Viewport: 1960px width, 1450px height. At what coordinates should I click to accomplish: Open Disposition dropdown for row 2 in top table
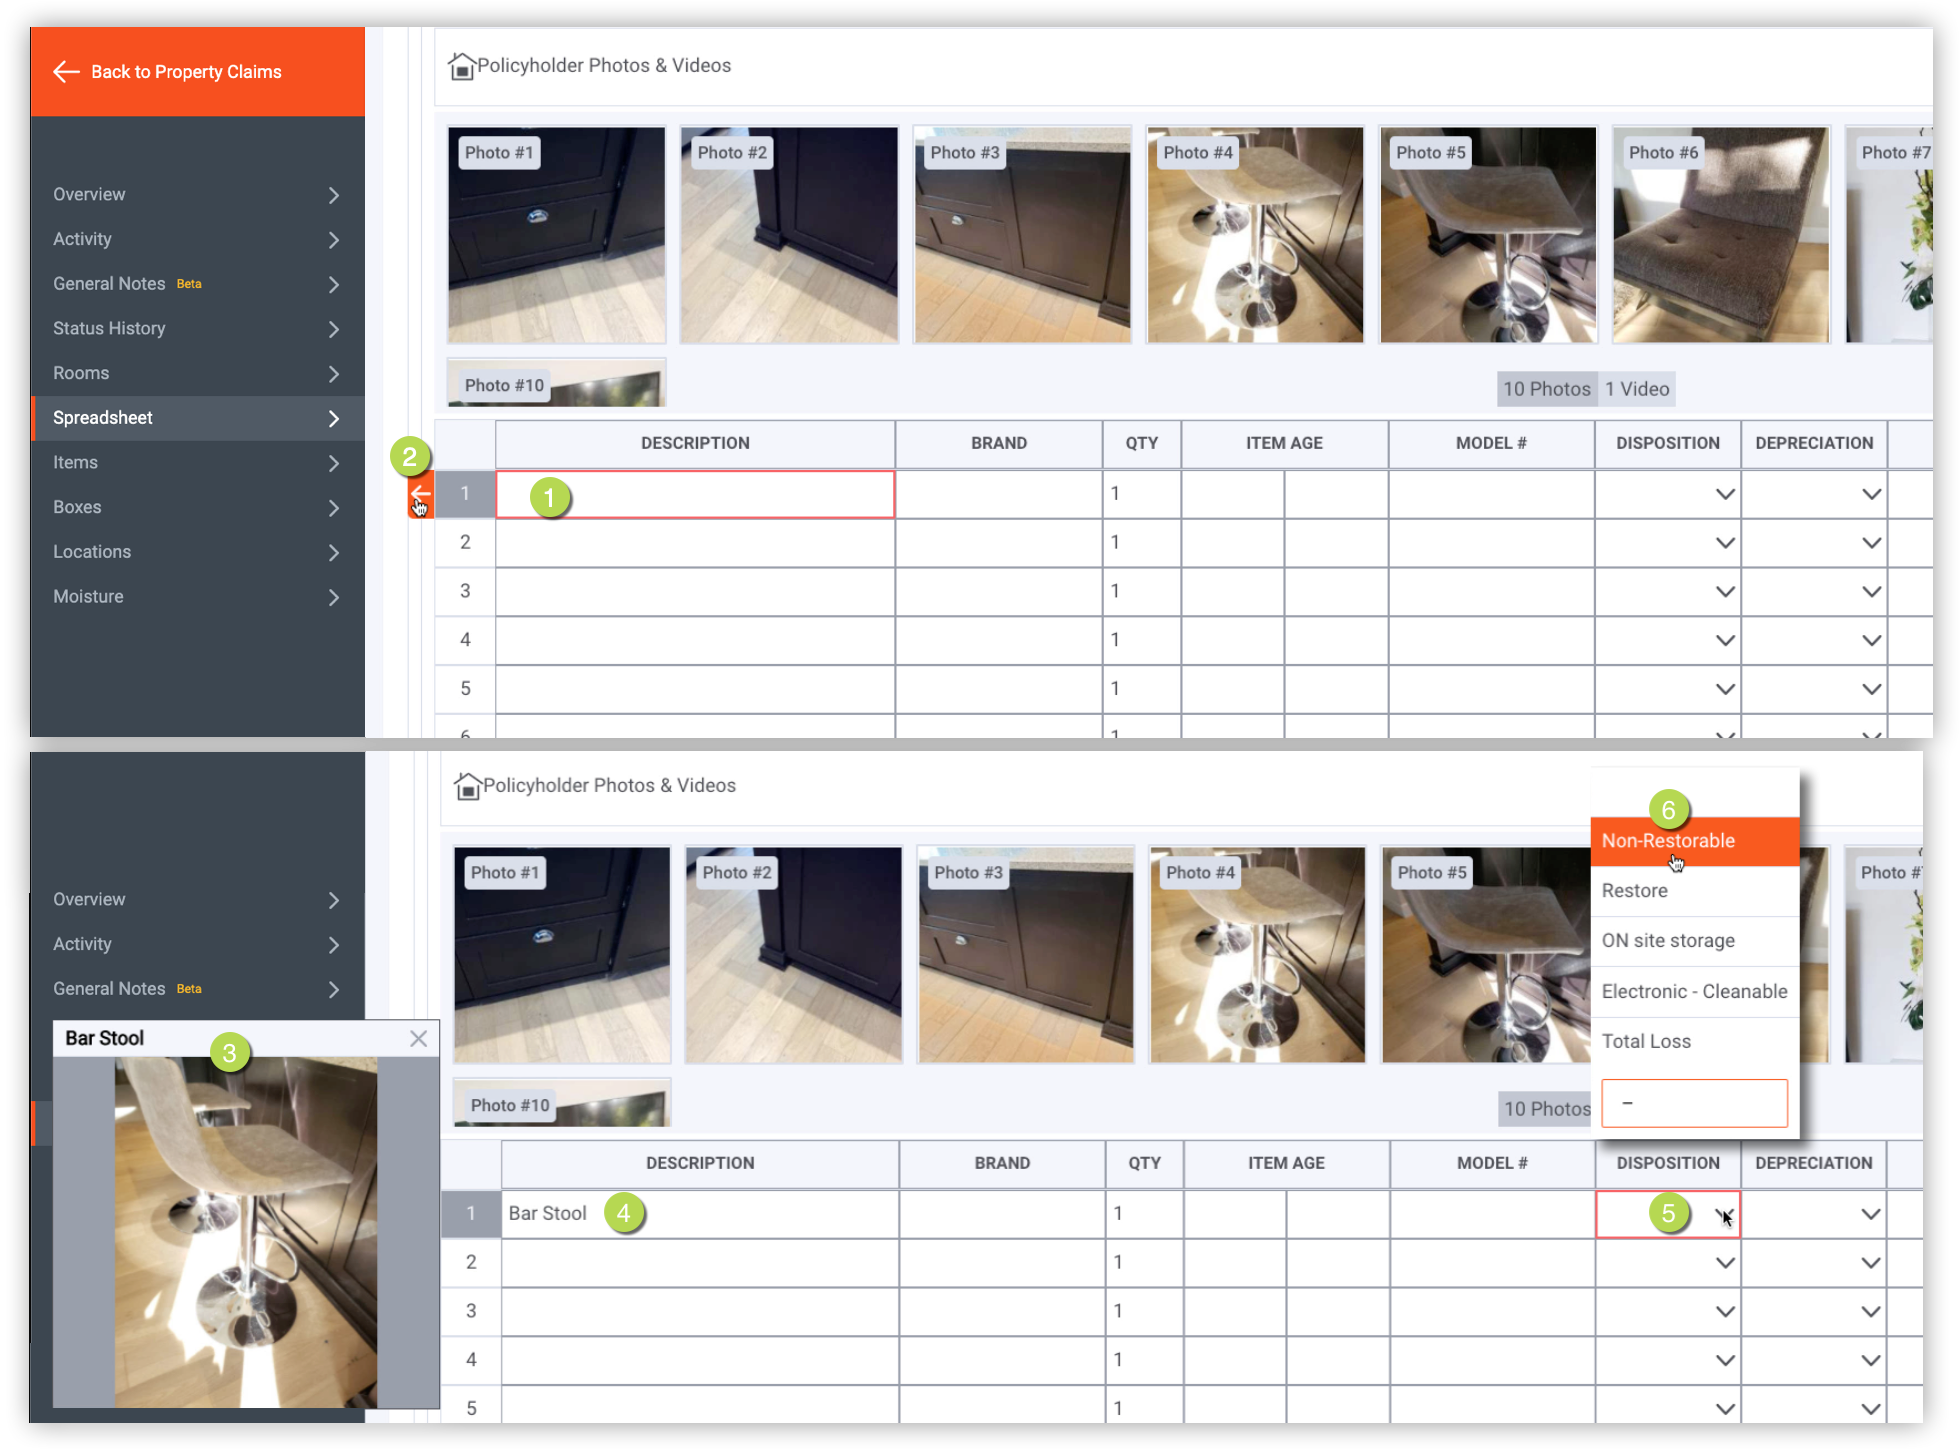(x=1724, y=543)
